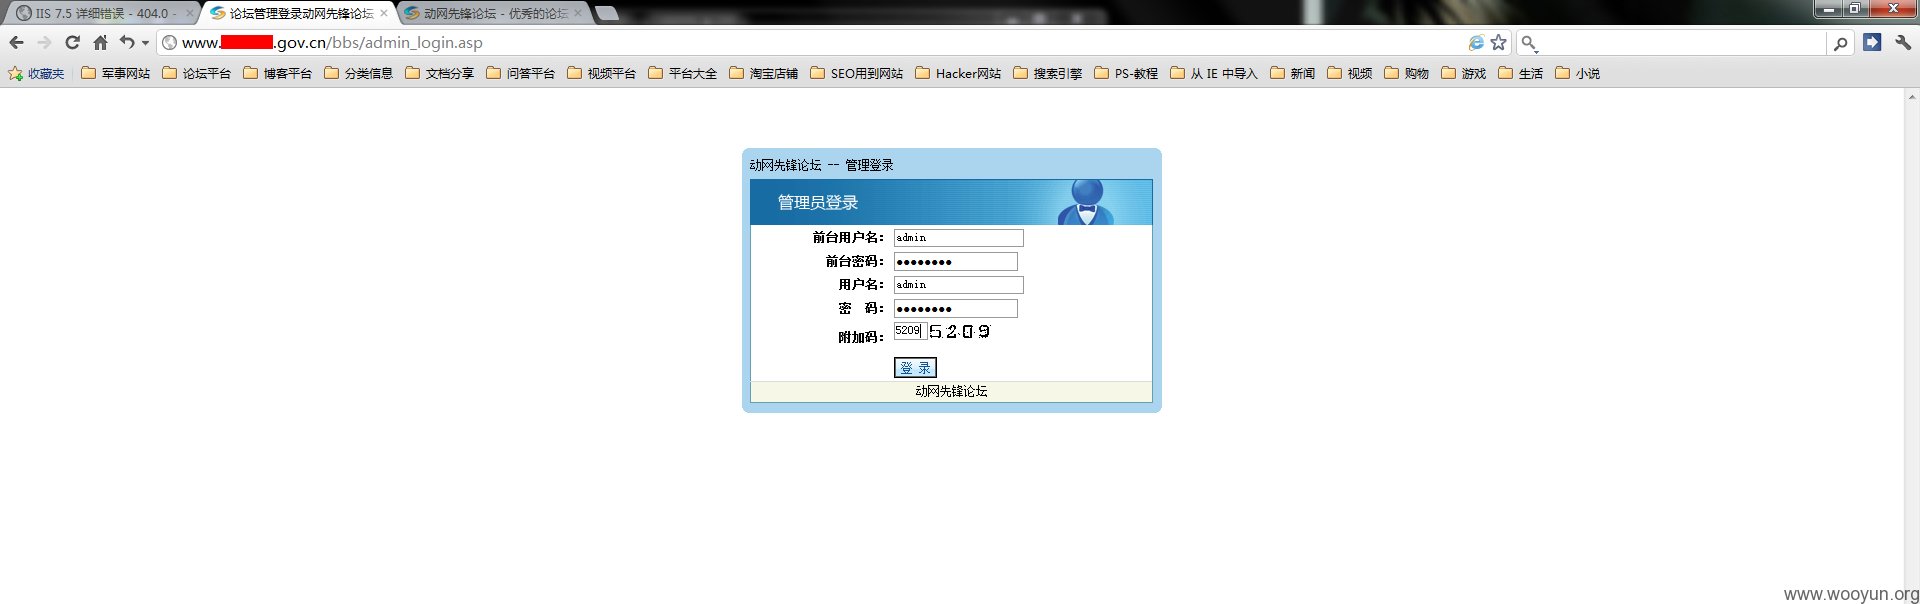Open the 论坛平台 bookmark folder
Viewport: 1920px width, 604px height.
[x=196, y=74]
